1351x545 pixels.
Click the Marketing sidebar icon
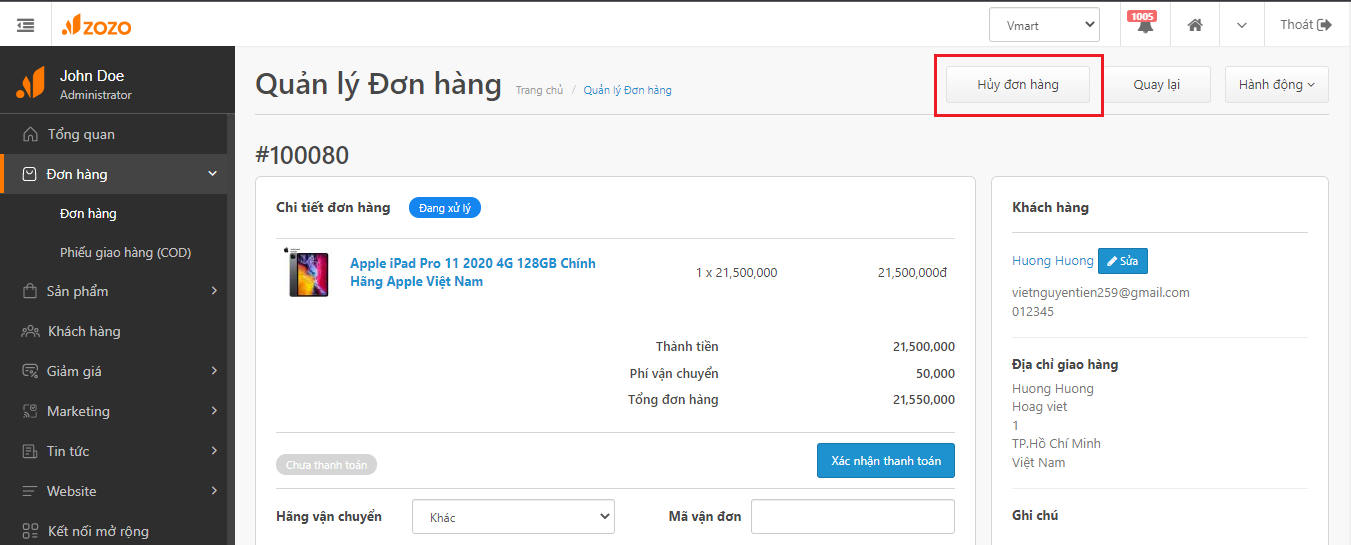(x=30, y=411)
